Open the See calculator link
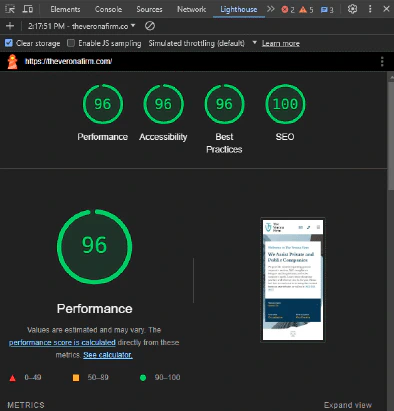 (108, 355)
